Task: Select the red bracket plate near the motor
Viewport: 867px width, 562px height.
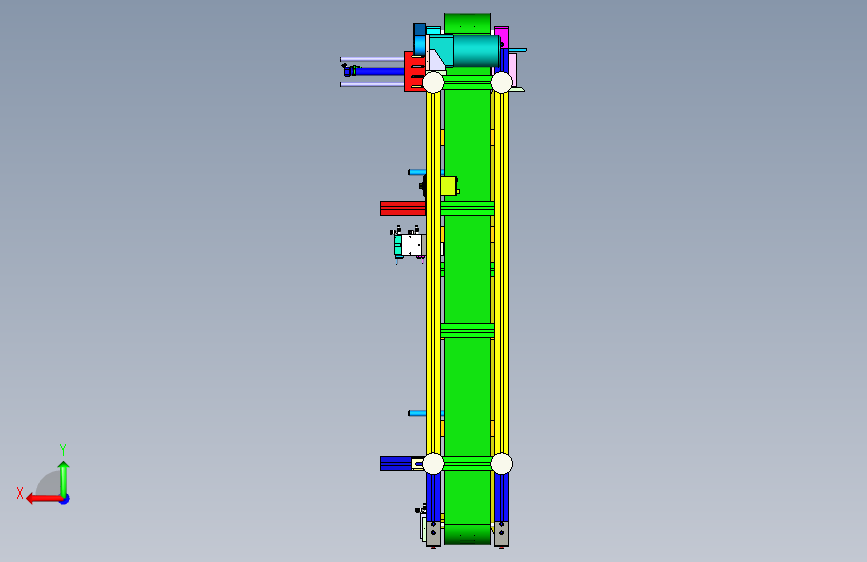Action: coord(414,71)
